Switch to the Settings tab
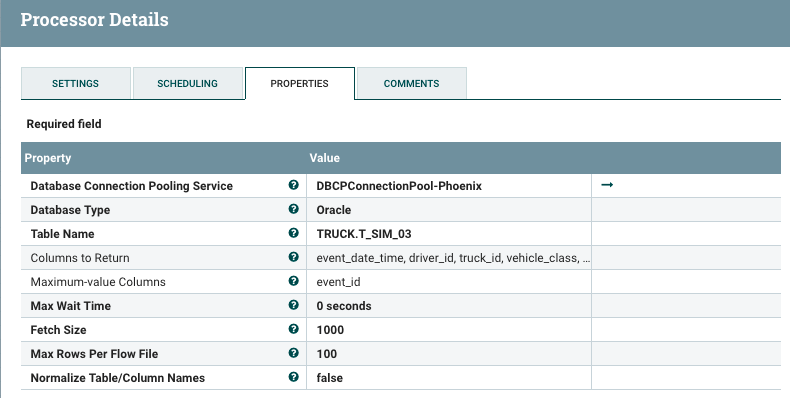790x398 pixels. (x=76, y=83)
